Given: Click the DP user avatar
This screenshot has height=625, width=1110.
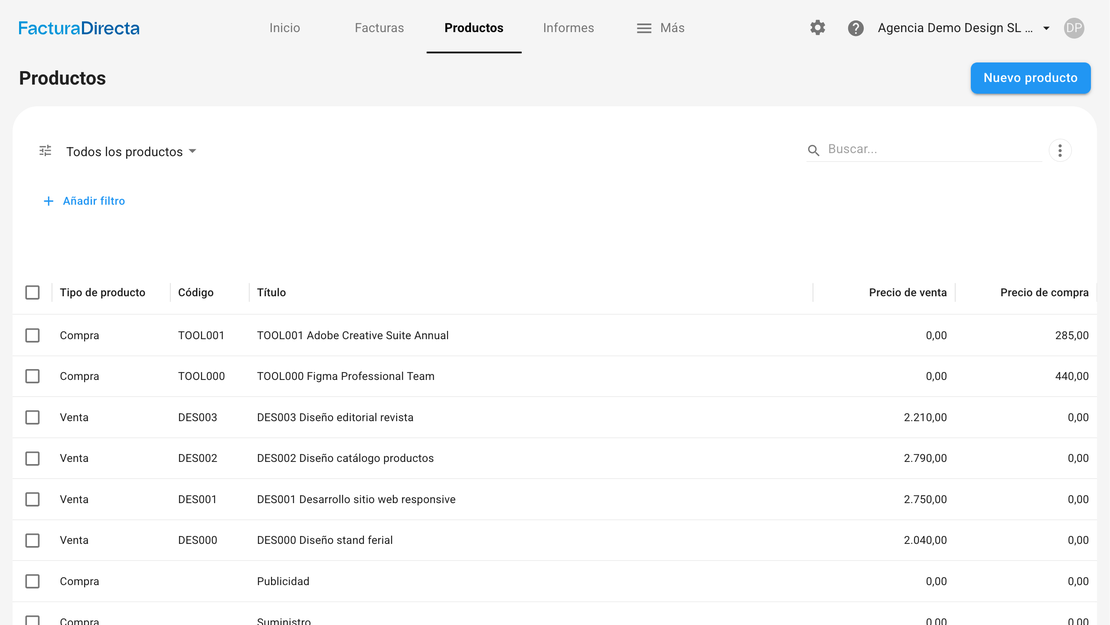Looking at the screenshot, I should pos(1074,28).
